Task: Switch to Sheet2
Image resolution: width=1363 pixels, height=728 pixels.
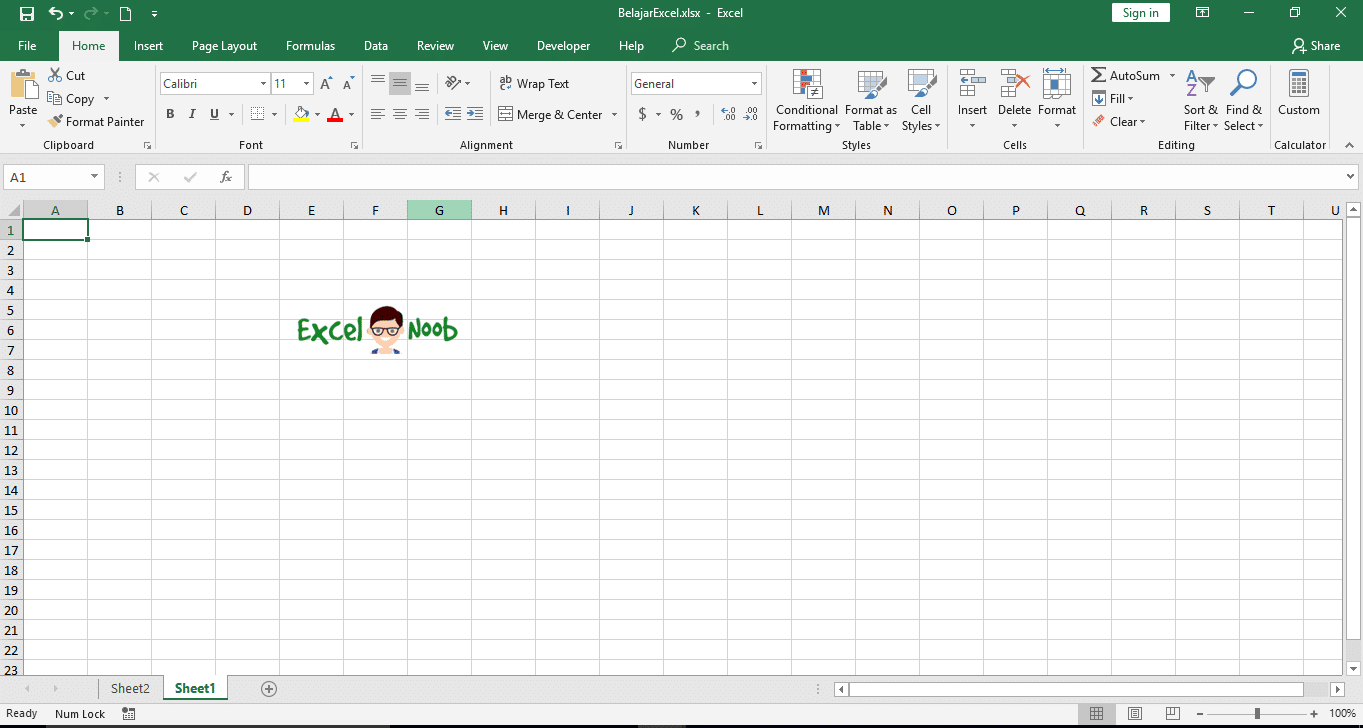Action: pos(130,688)
